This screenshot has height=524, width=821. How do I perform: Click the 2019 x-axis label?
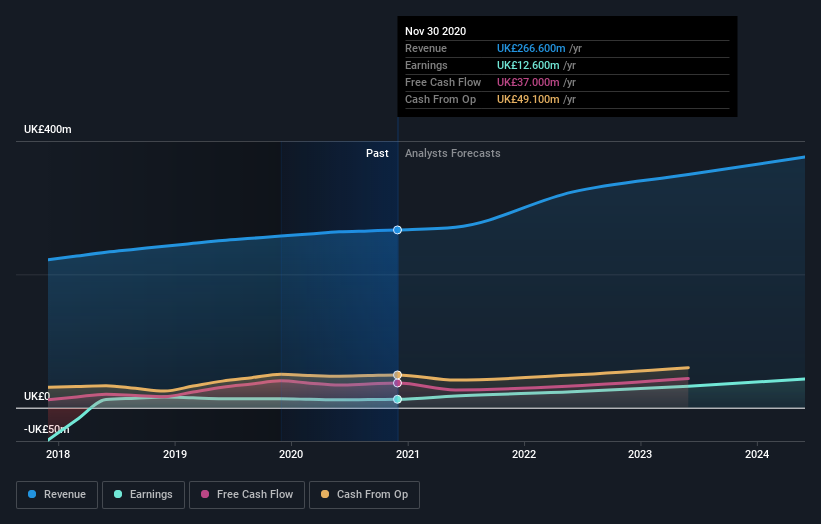click(174, 454)
